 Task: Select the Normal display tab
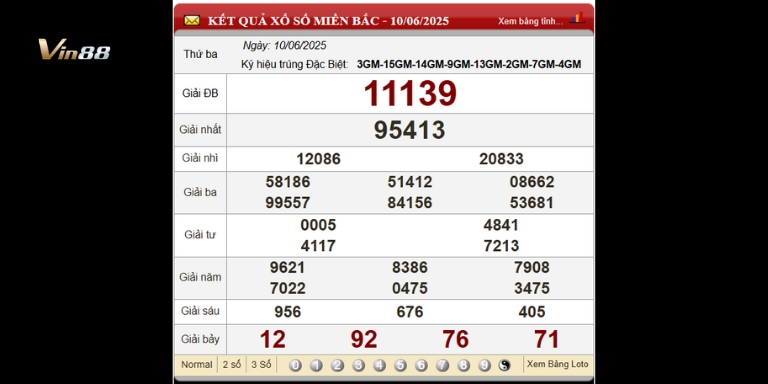(x=196, y=364)
